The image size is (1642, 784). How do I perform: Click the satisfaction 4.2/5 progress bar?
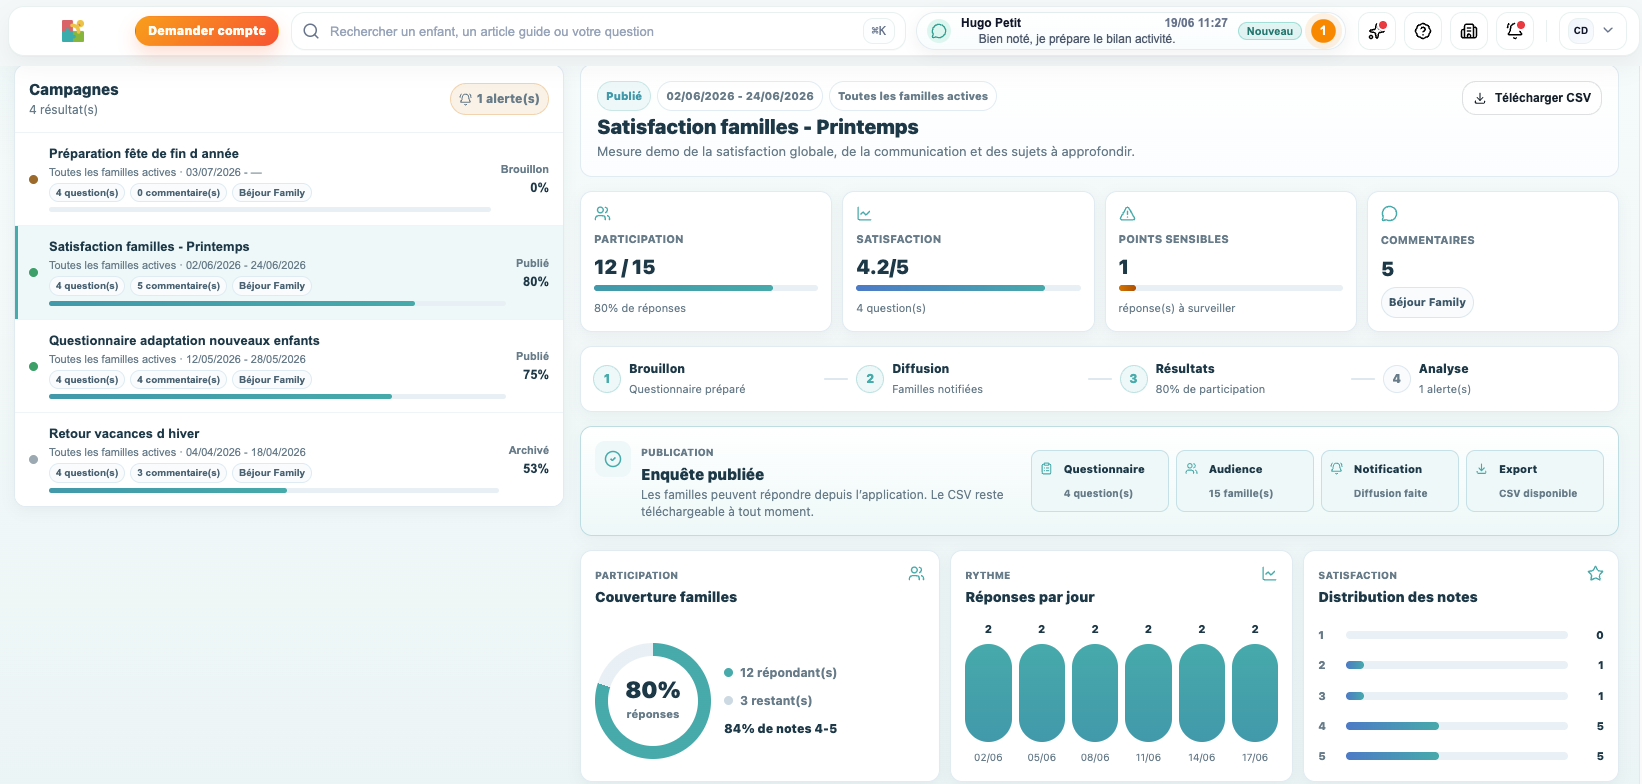[x=968, y=288]
